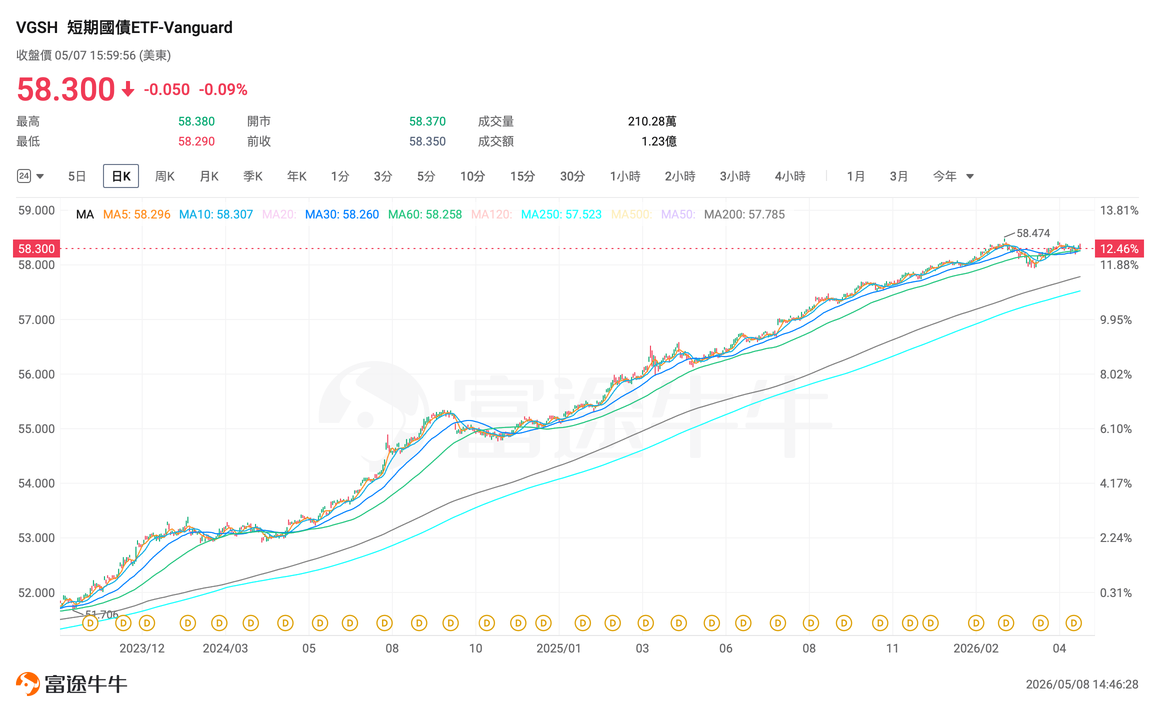Image resolution: width=1155 pixels, height=711 pixels.
Task: Enable the faded MA500 line
Action: (x=631, y=214)
